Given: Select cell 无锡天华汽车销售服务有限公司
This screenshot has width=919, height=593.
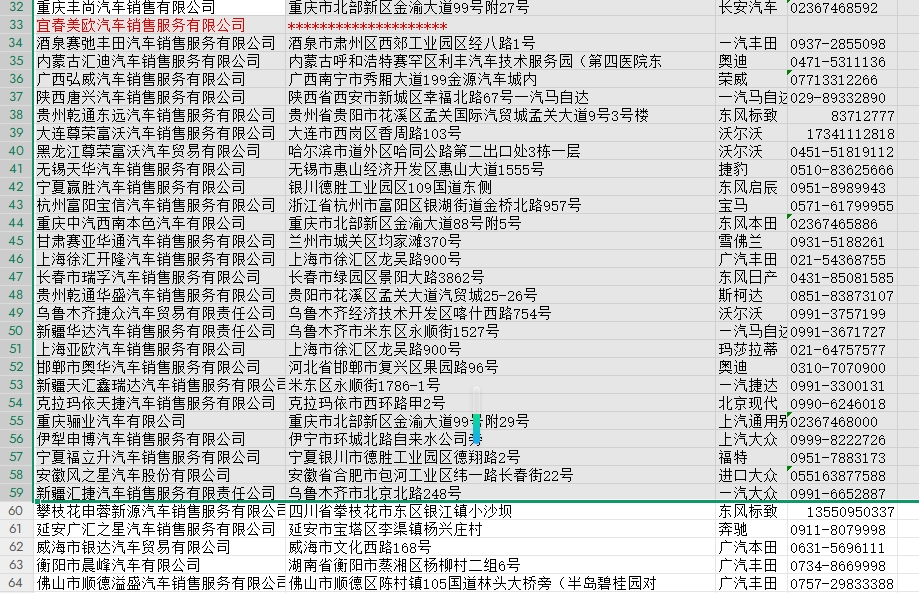Looking at the screenshot, I should (x=159, y=169).
